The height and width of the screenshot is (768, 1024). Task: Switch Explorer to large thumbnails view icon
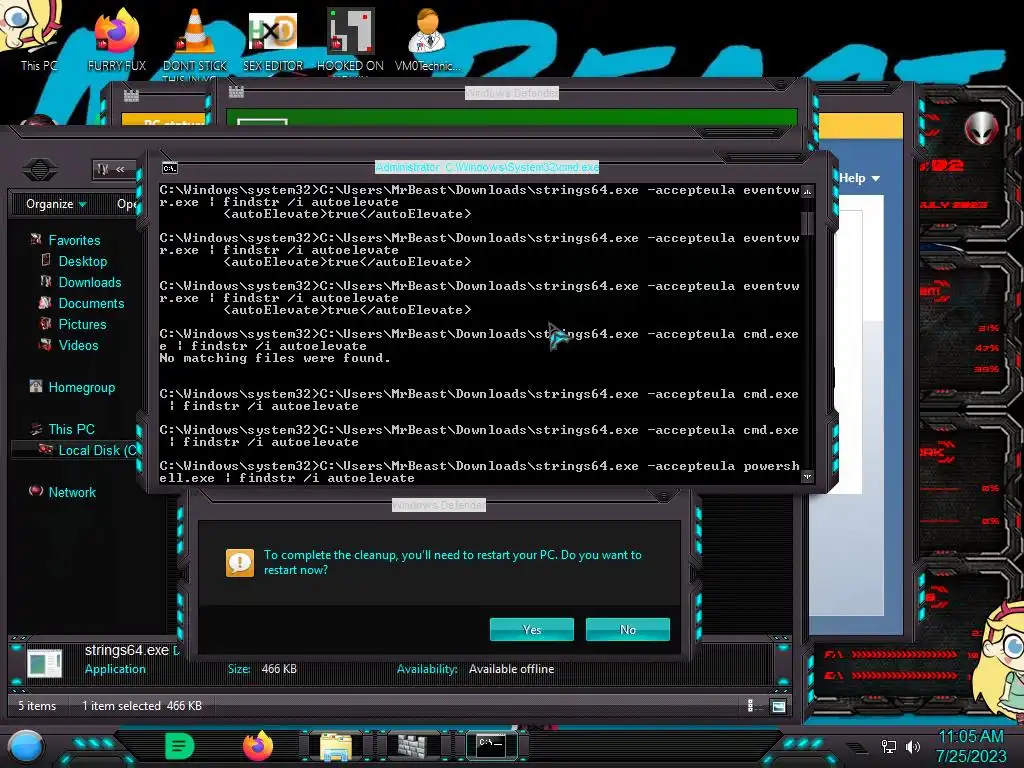point(778,705)
